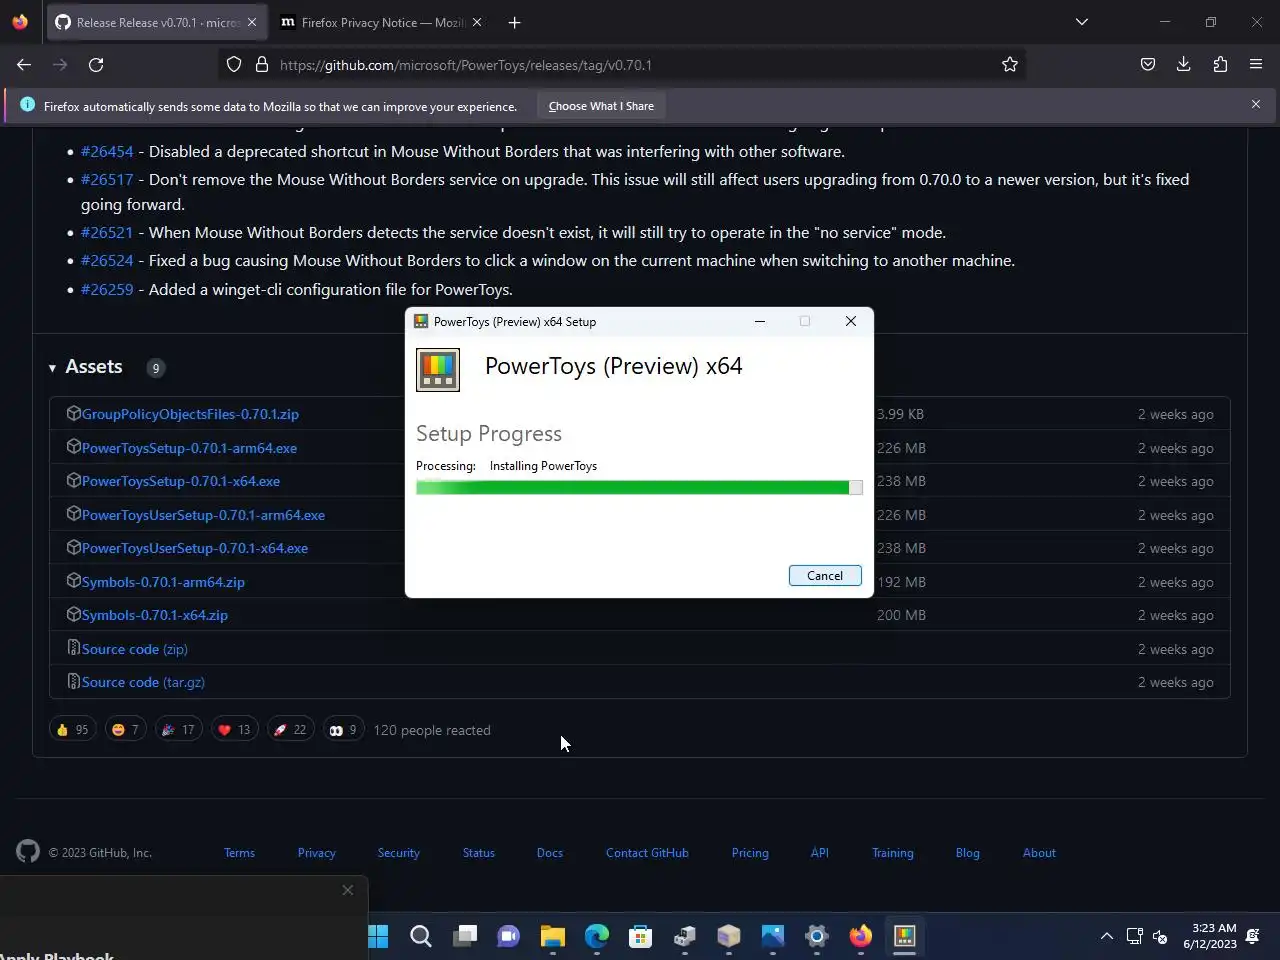View site security padlock information
Screen dimensions: 1280x960
[x=262, y=64]
